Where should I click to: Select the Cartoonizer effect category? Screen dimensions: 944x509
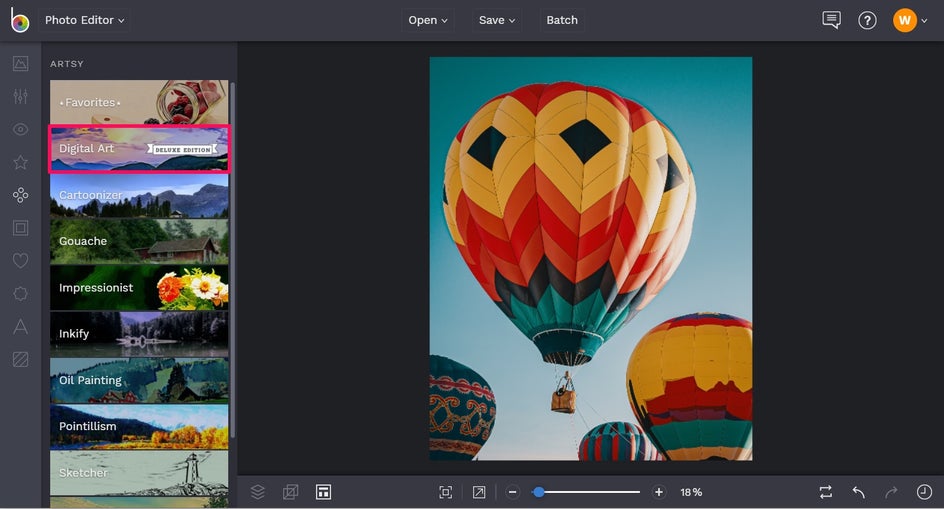[x=139, y=195]
